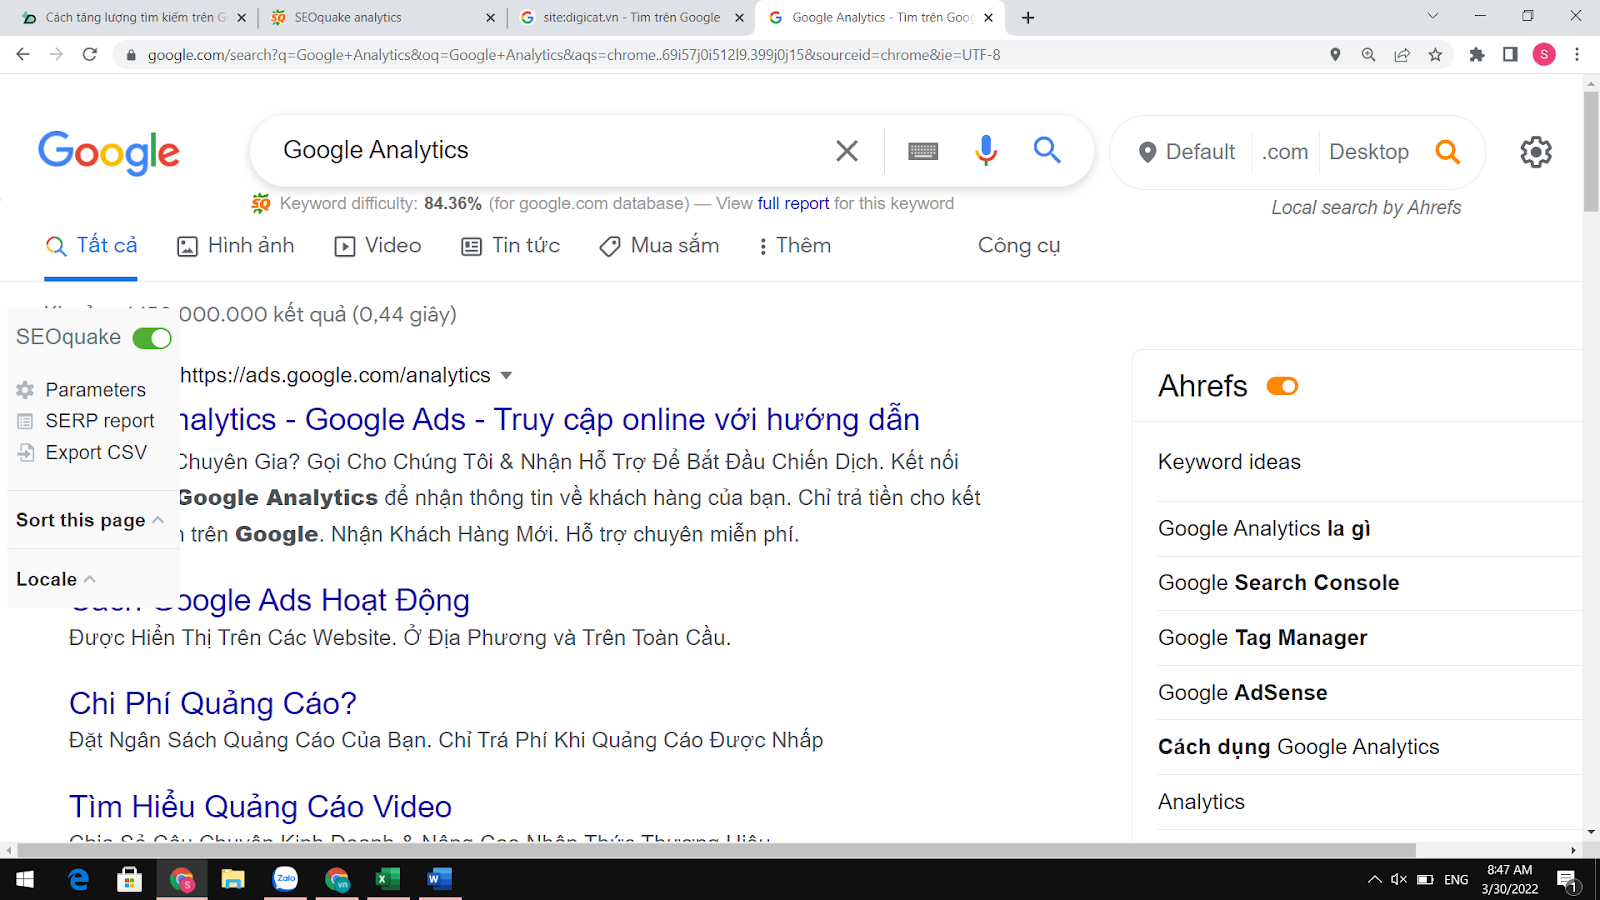1600x900 pixels.
Task: Toggle the SEOquake switch off
Action: click(x=152, y=338)
